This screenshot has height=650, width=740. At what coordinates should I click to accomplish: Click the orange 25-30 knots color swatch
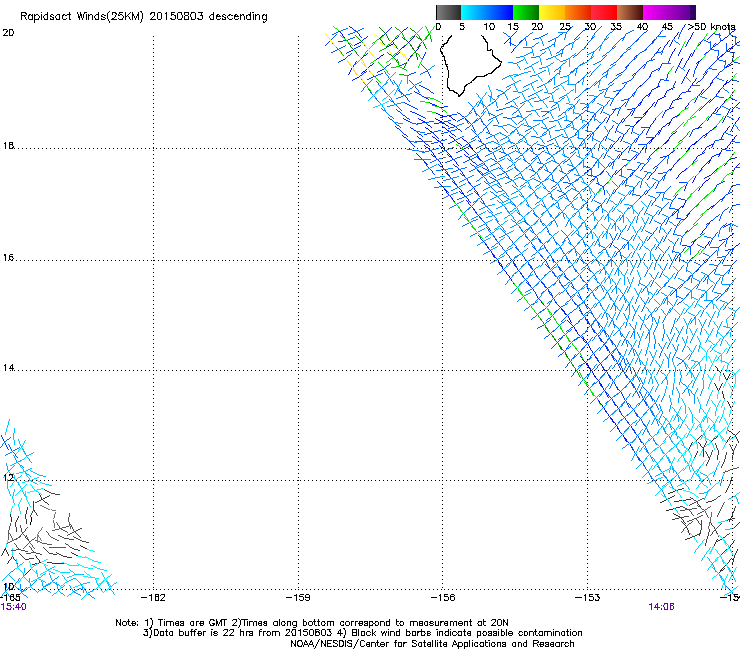click(578, 12)
